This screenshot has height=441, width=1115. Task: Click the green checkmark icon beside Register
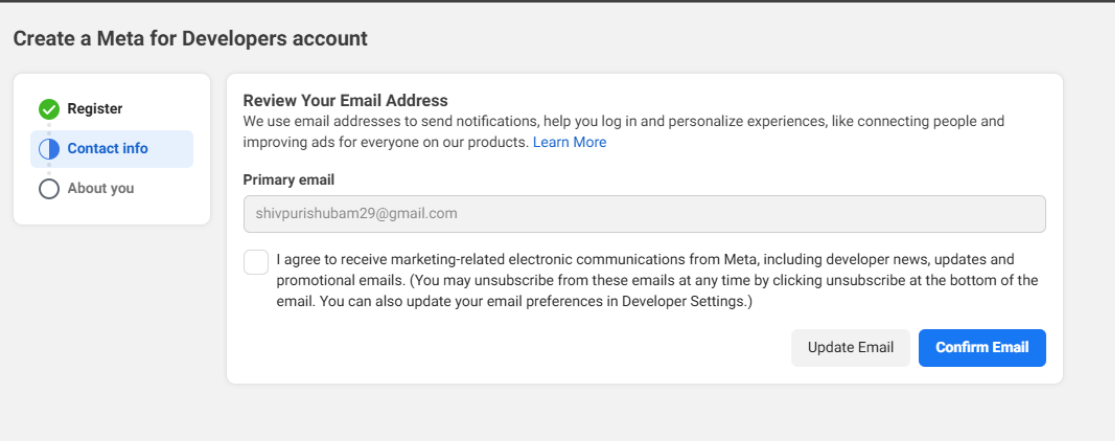pos(49,109)
